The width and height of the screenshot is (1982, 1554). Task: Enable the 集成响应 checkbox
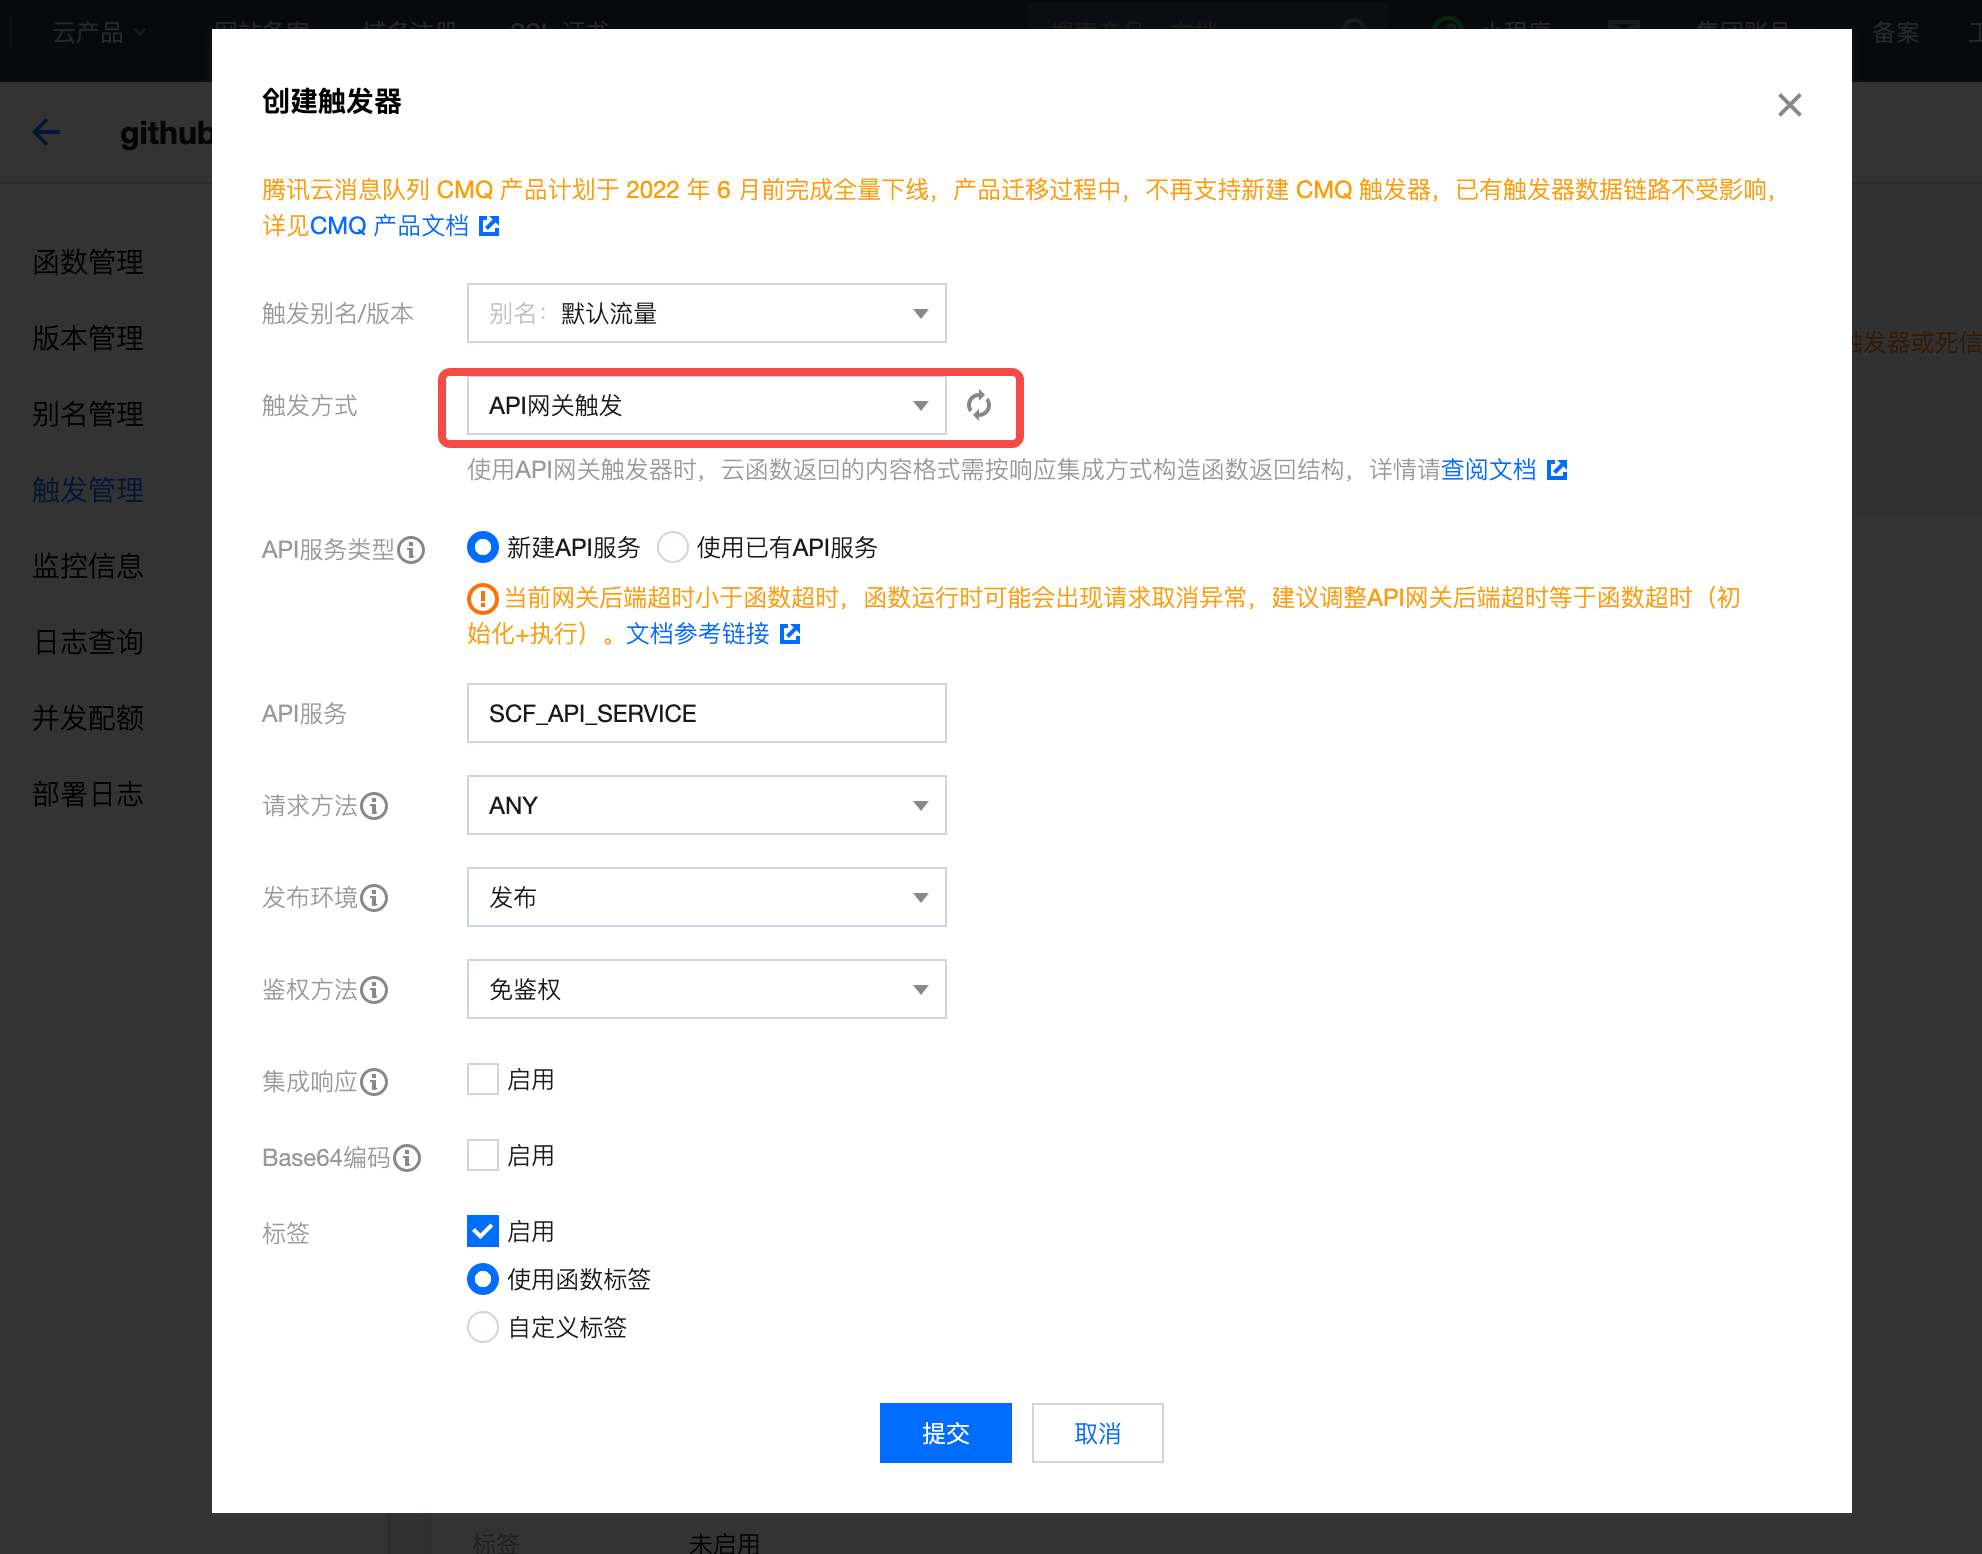(x=483, y=1080)
